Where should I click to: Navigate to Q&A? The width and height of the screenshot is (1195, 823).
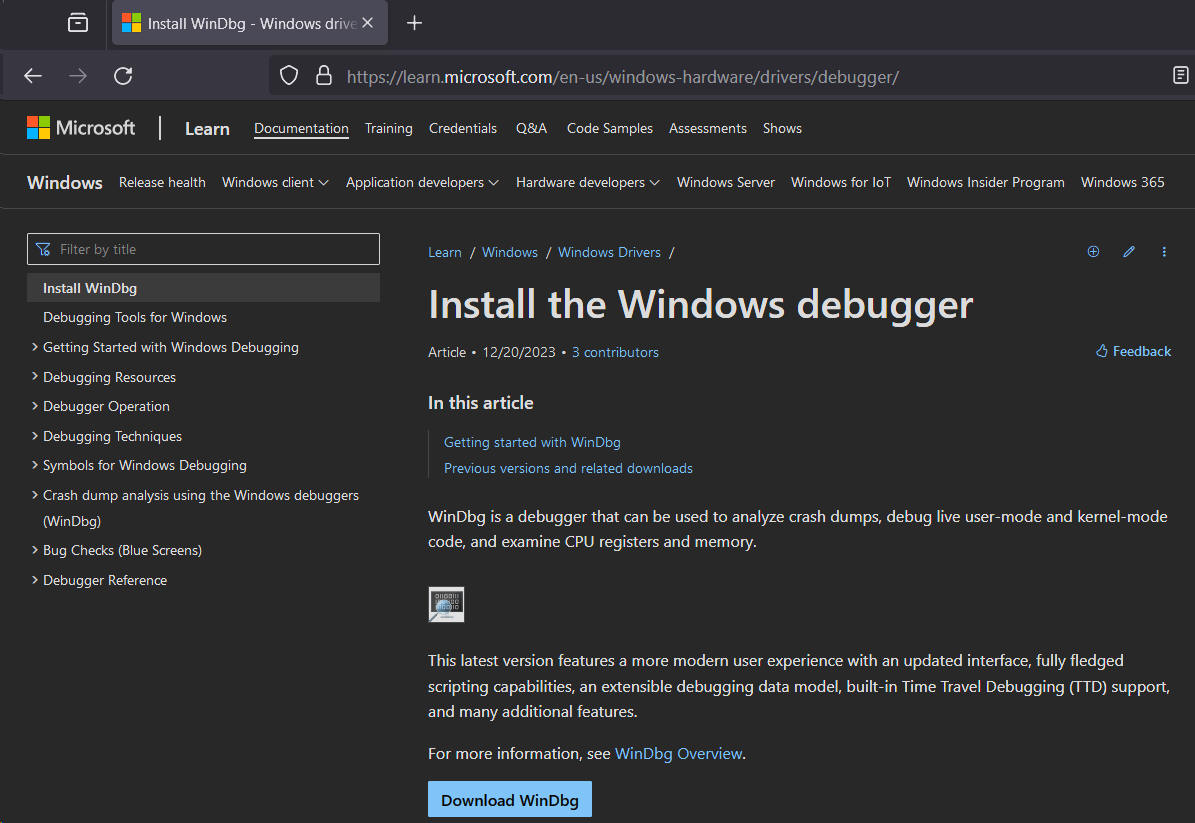(531, 128)
